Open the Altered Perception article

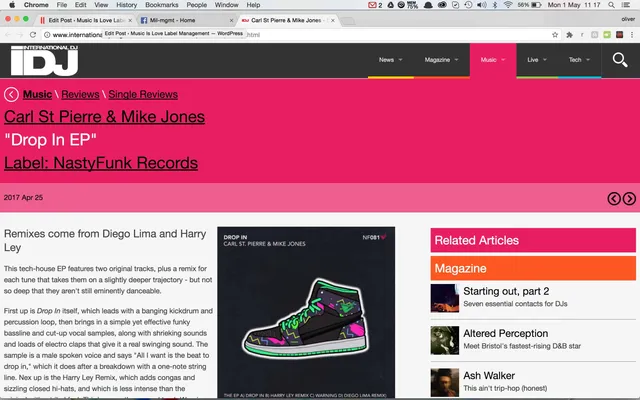tap(506, 333)
